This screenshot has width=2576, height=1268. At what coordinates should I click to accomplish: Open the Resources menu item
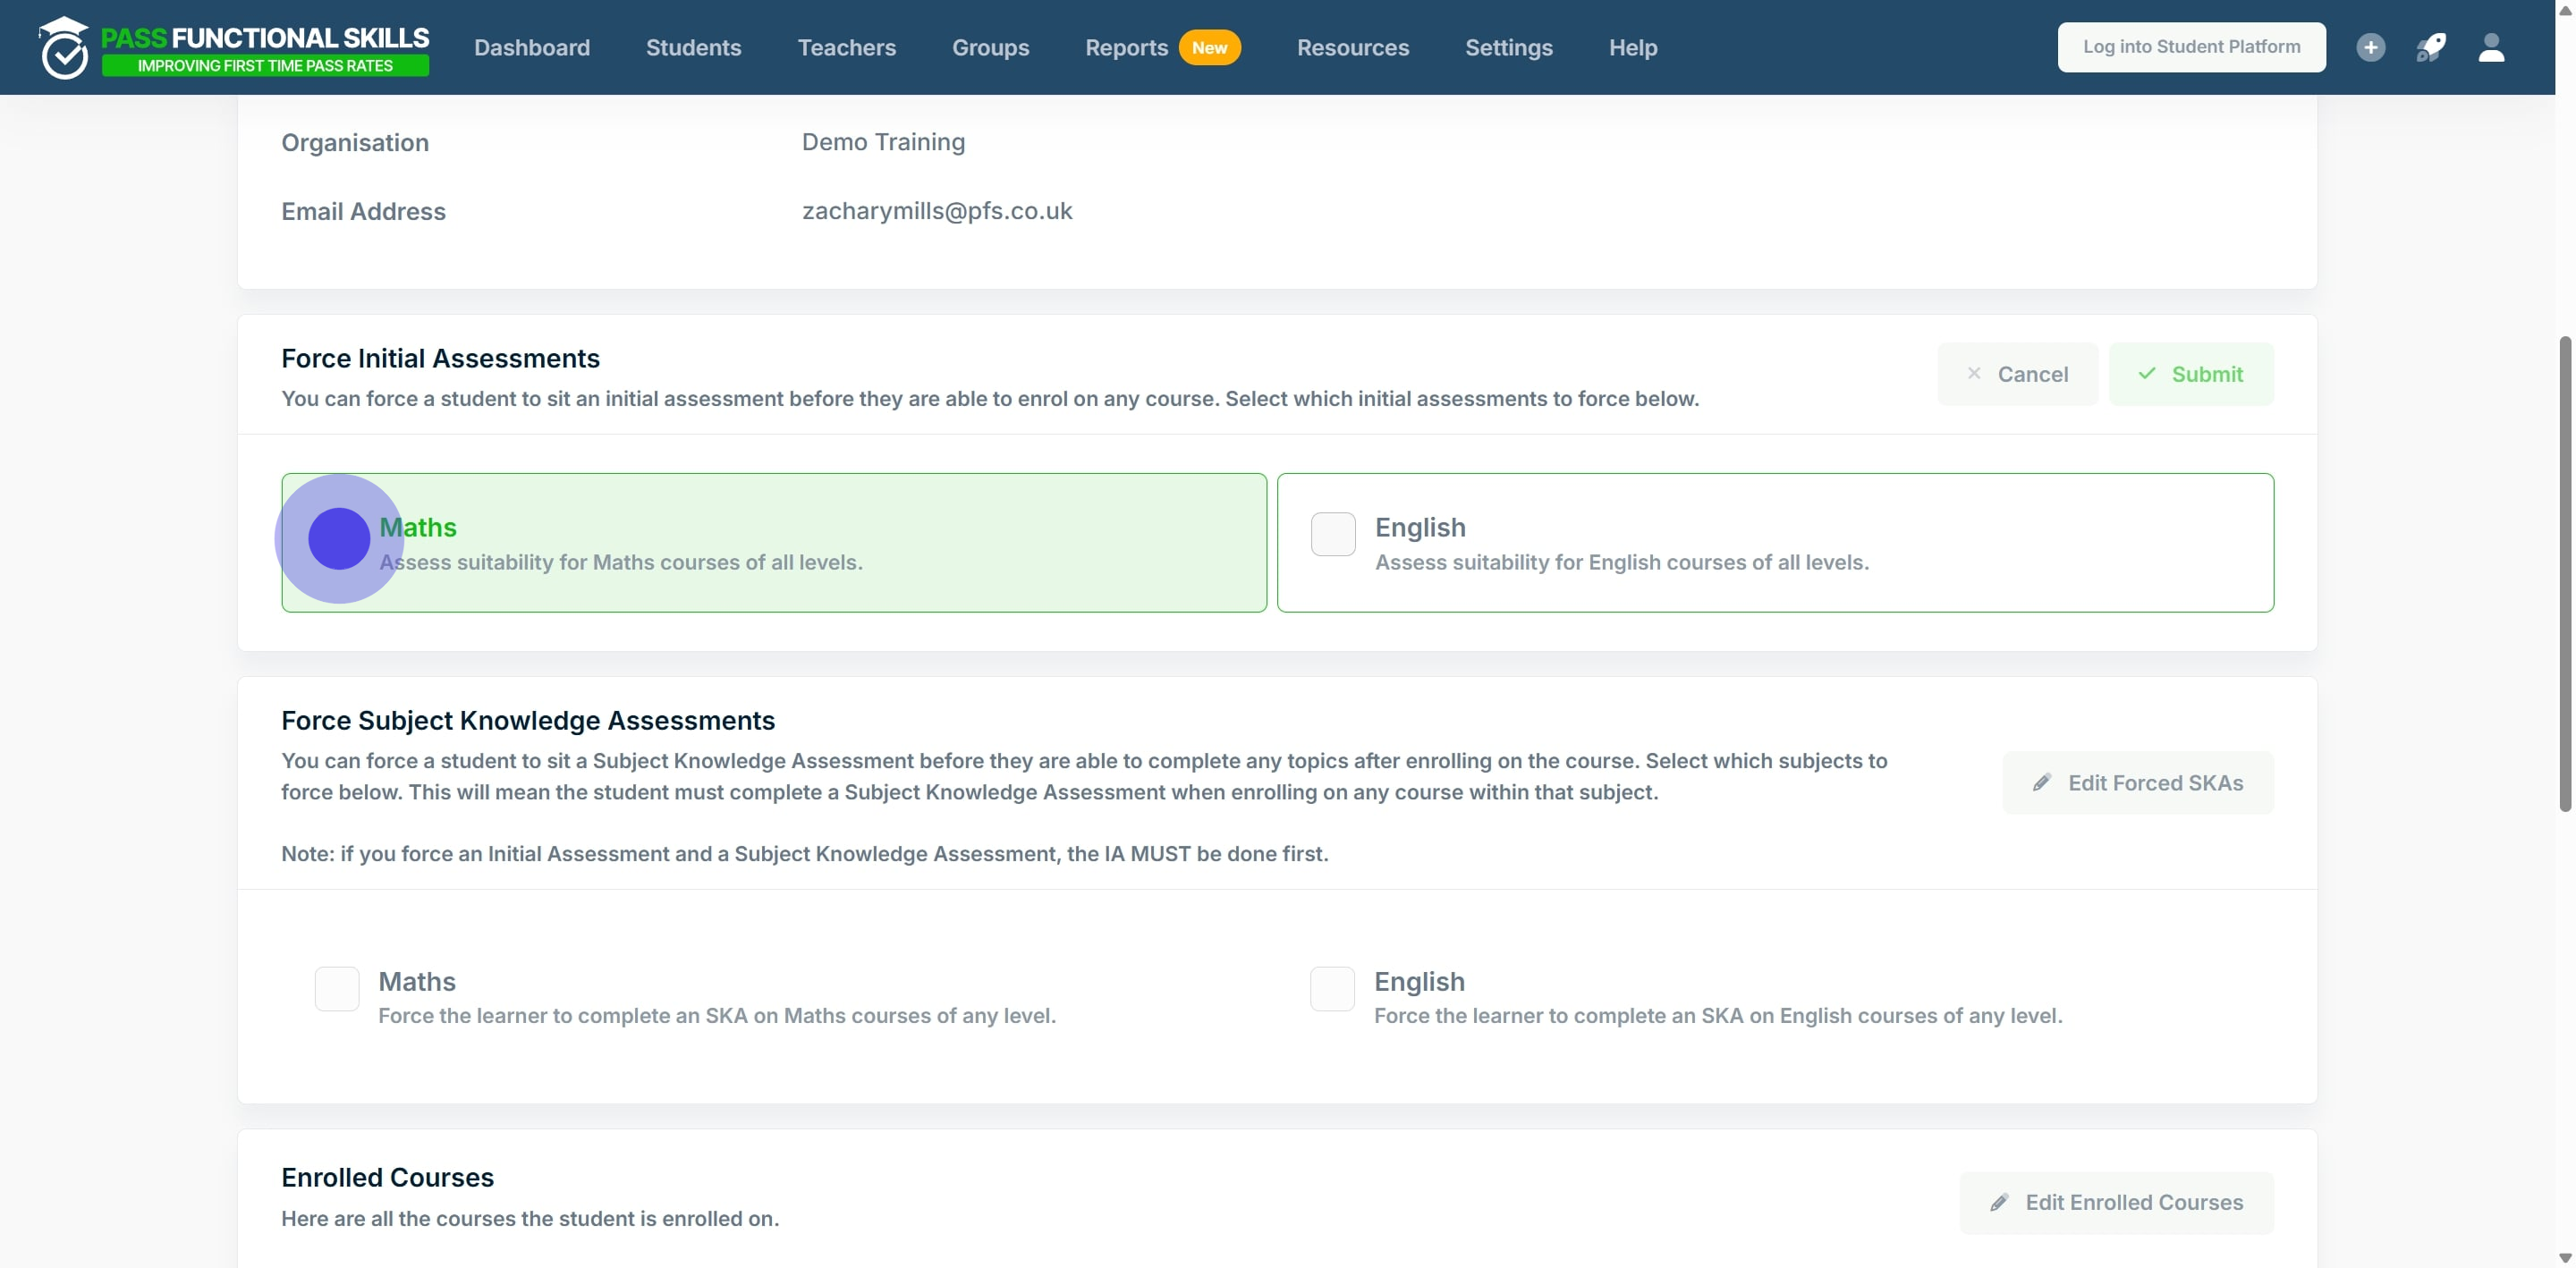(x=1352, y=47)
